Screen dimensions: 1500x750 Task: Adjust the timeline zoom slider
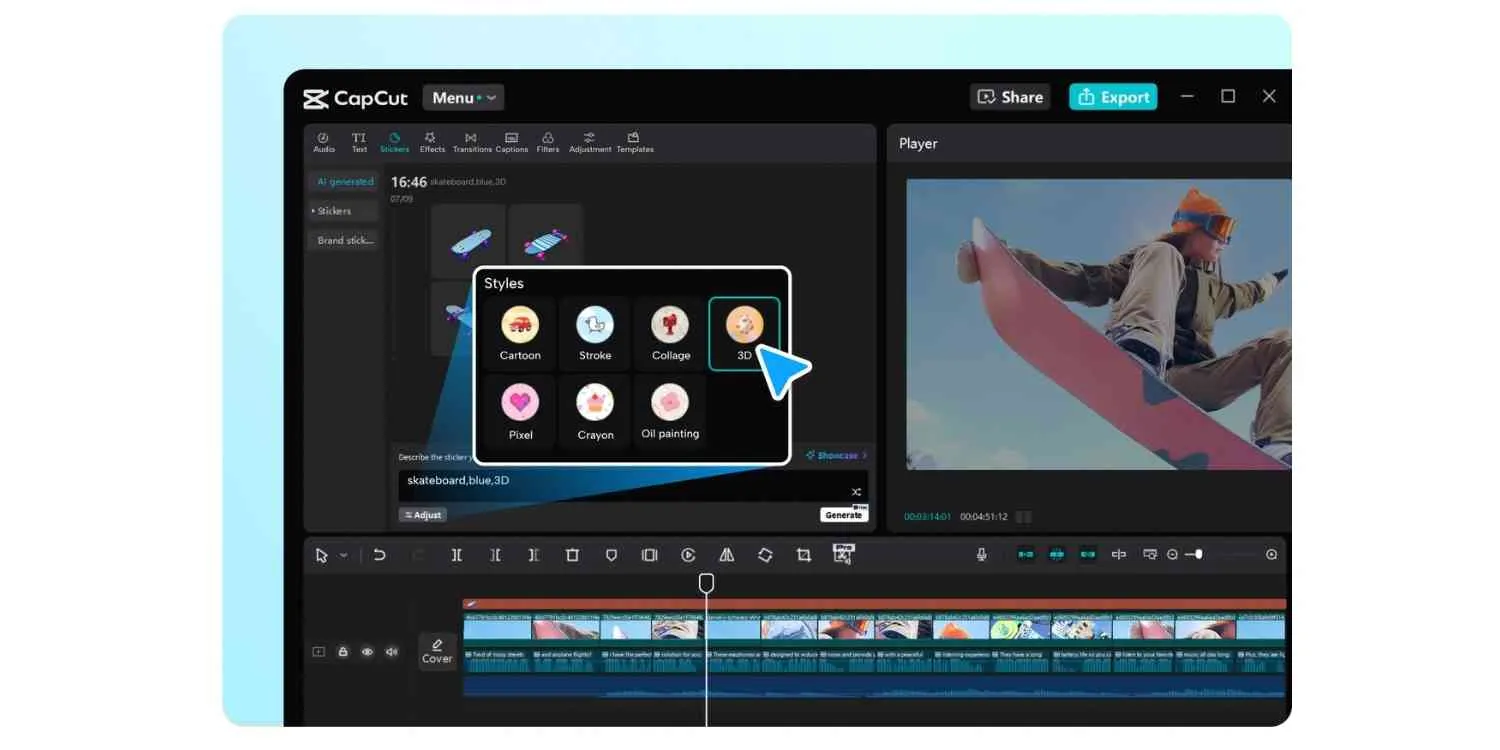click(x=1198, y=554)
